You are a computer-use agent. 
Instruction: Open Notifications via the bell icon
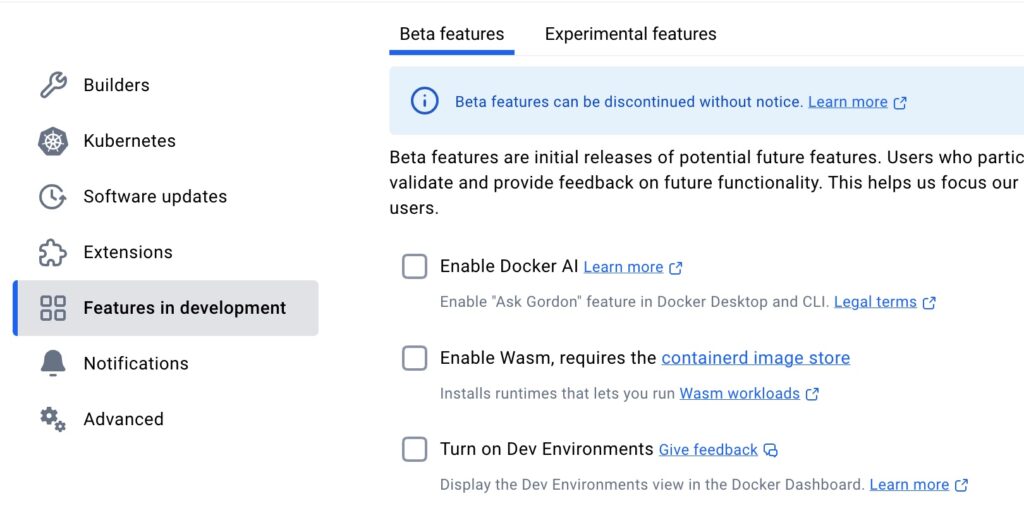point(53,364)
